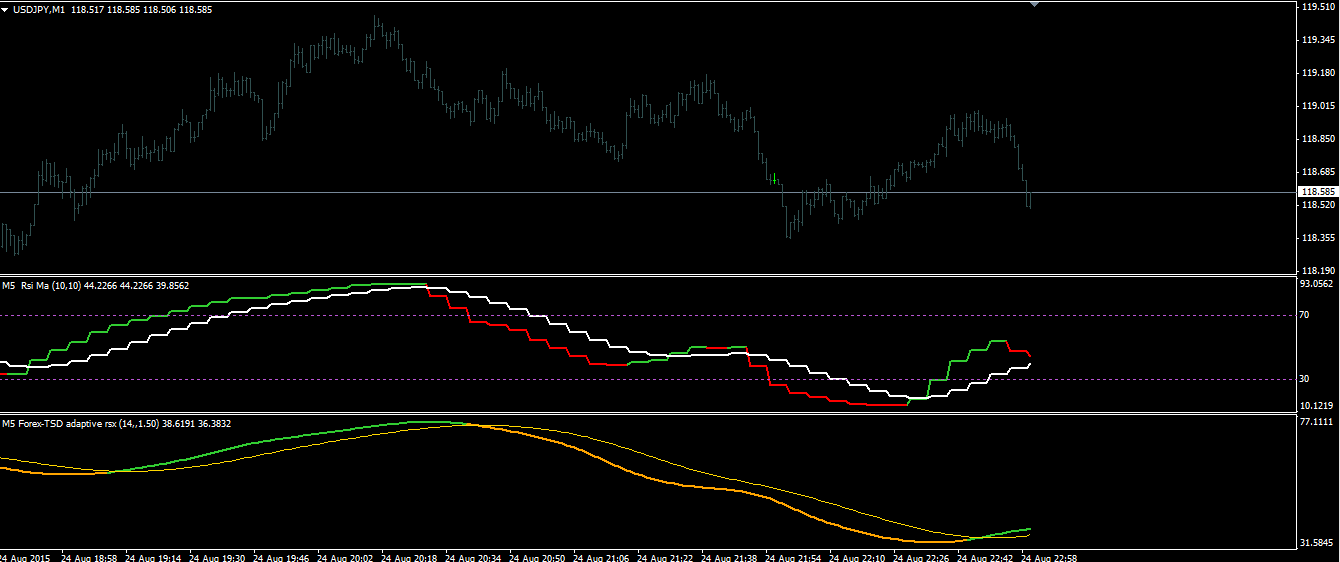1340x562 pixels.
Task: Click price scale value 119.510
Action: [x=1318, y=7]
